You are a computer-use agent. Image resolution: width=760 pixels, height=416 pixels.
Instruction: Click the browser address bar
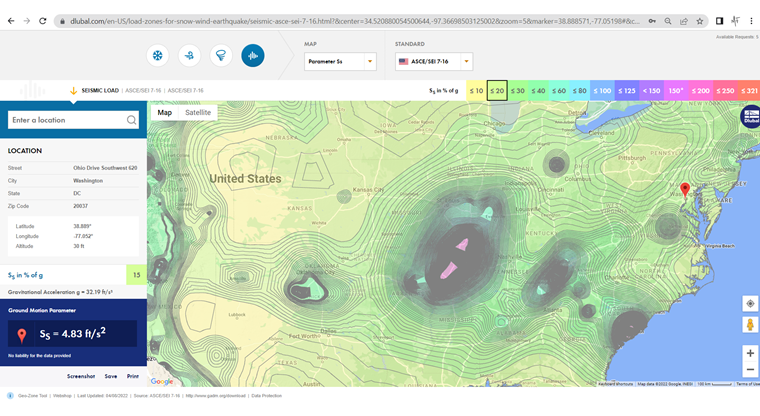click(354, 21)
